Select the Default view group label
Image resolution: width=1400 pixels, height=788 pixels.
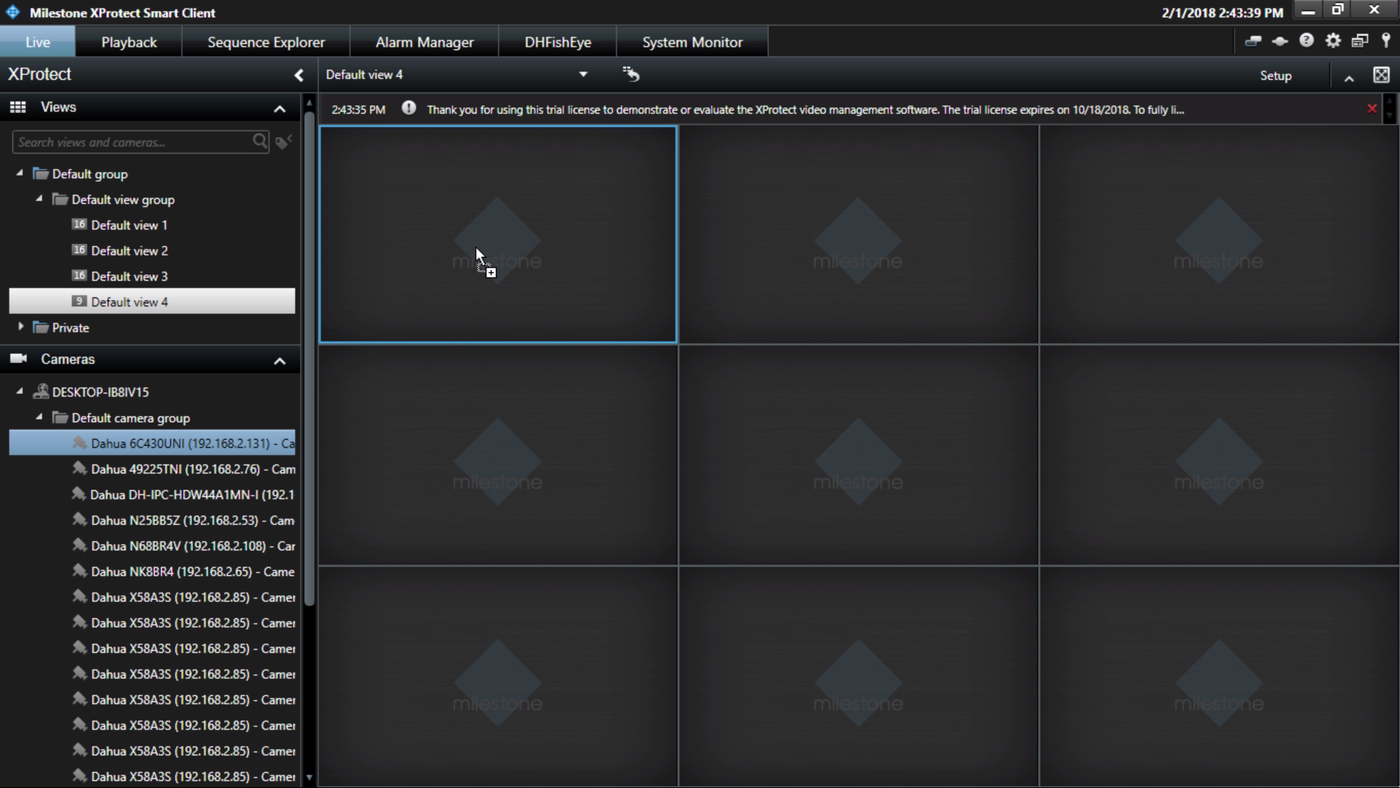tap(123, 199)
